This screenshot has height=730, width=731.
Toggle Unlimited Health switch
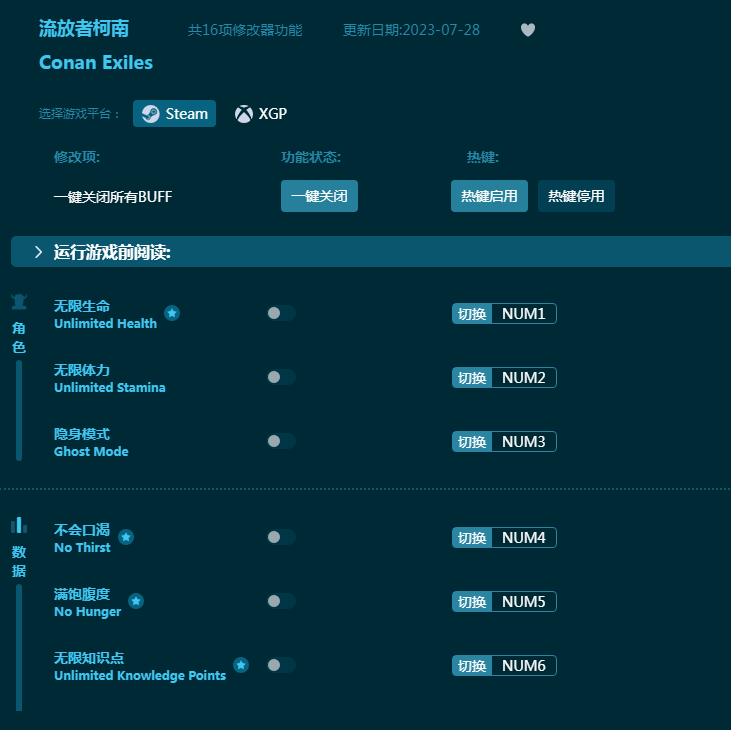(x=281, y=313)
